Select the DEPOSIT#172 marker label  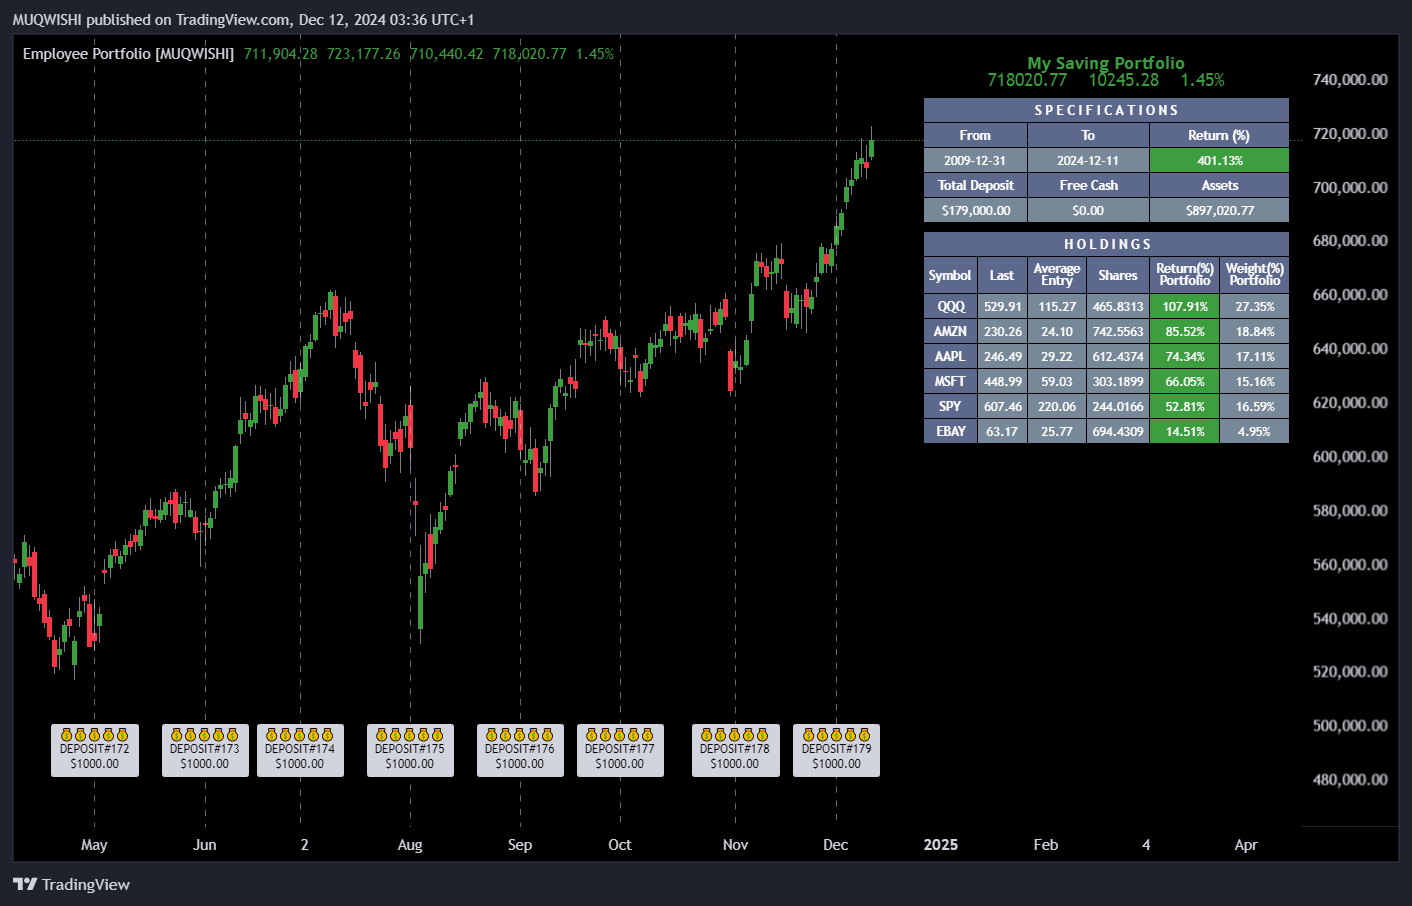click(x=95, y=750)
